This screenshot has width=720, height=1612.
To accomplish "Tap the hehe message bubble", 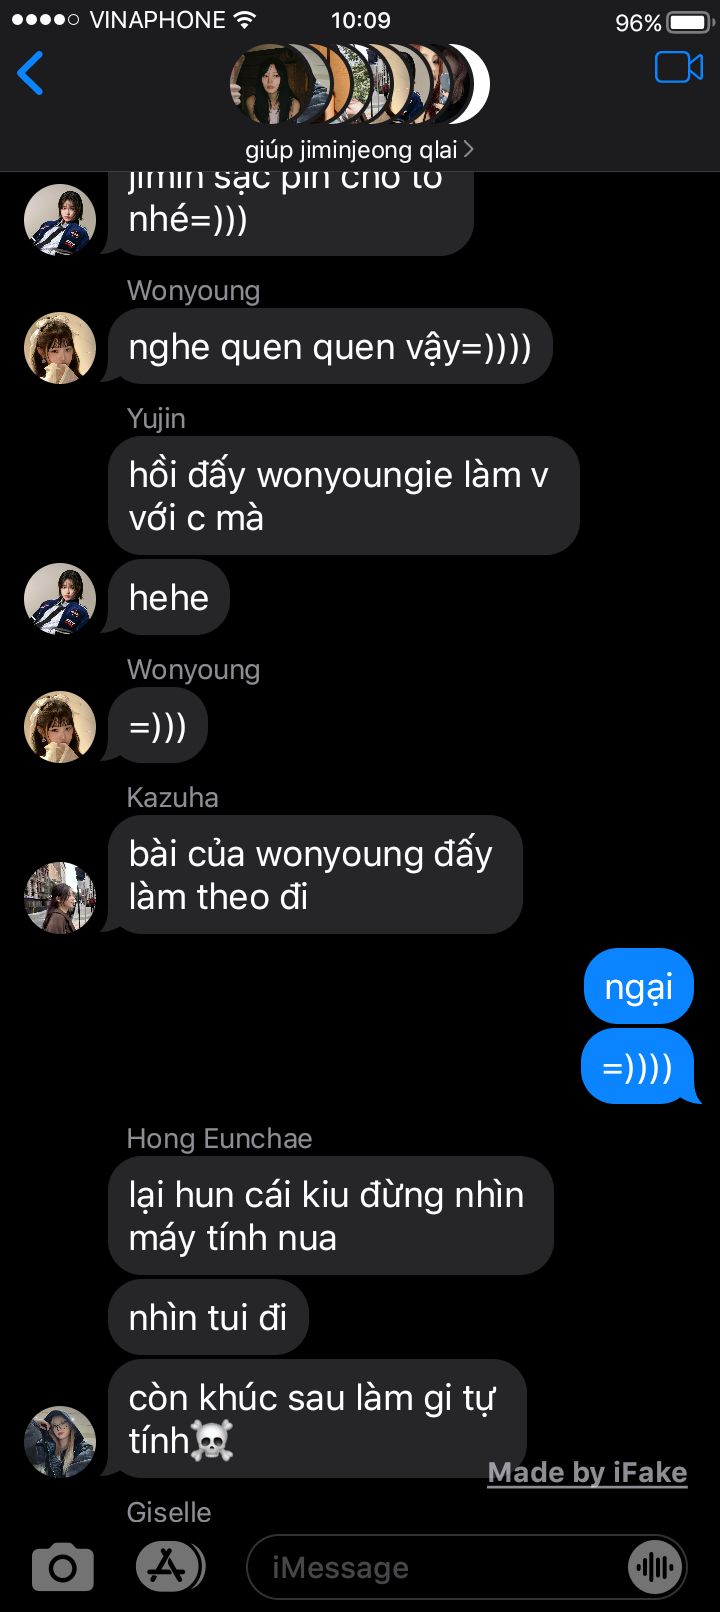I will [x=168, y=597].
